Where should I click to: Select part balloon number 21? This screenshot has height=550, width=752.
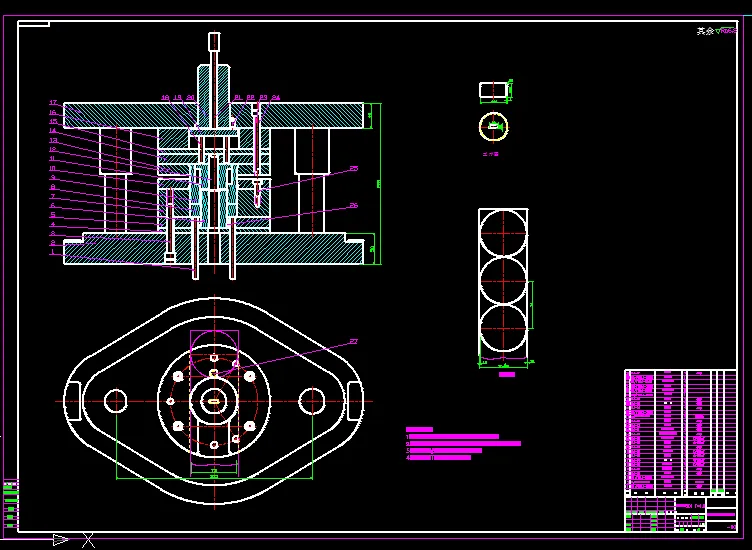(x=238, y=97)
